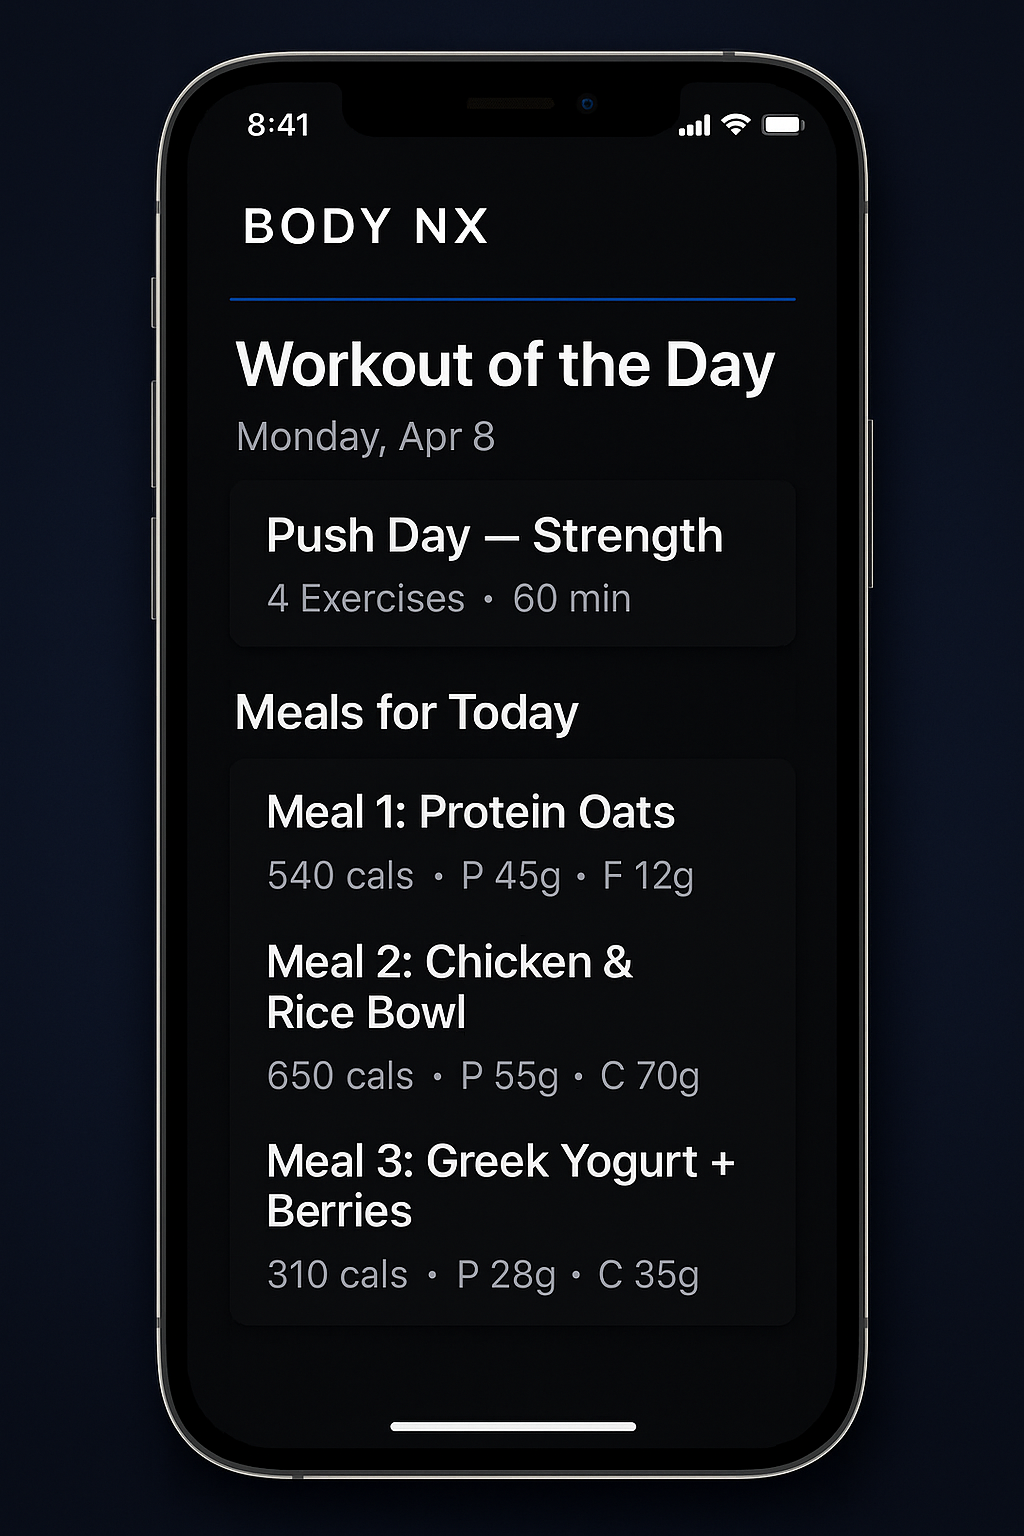Image resolution: width=1024 pixels, height=1536 pixels.
Task: Tap the battery status icon
Action: tap(783, 125)
